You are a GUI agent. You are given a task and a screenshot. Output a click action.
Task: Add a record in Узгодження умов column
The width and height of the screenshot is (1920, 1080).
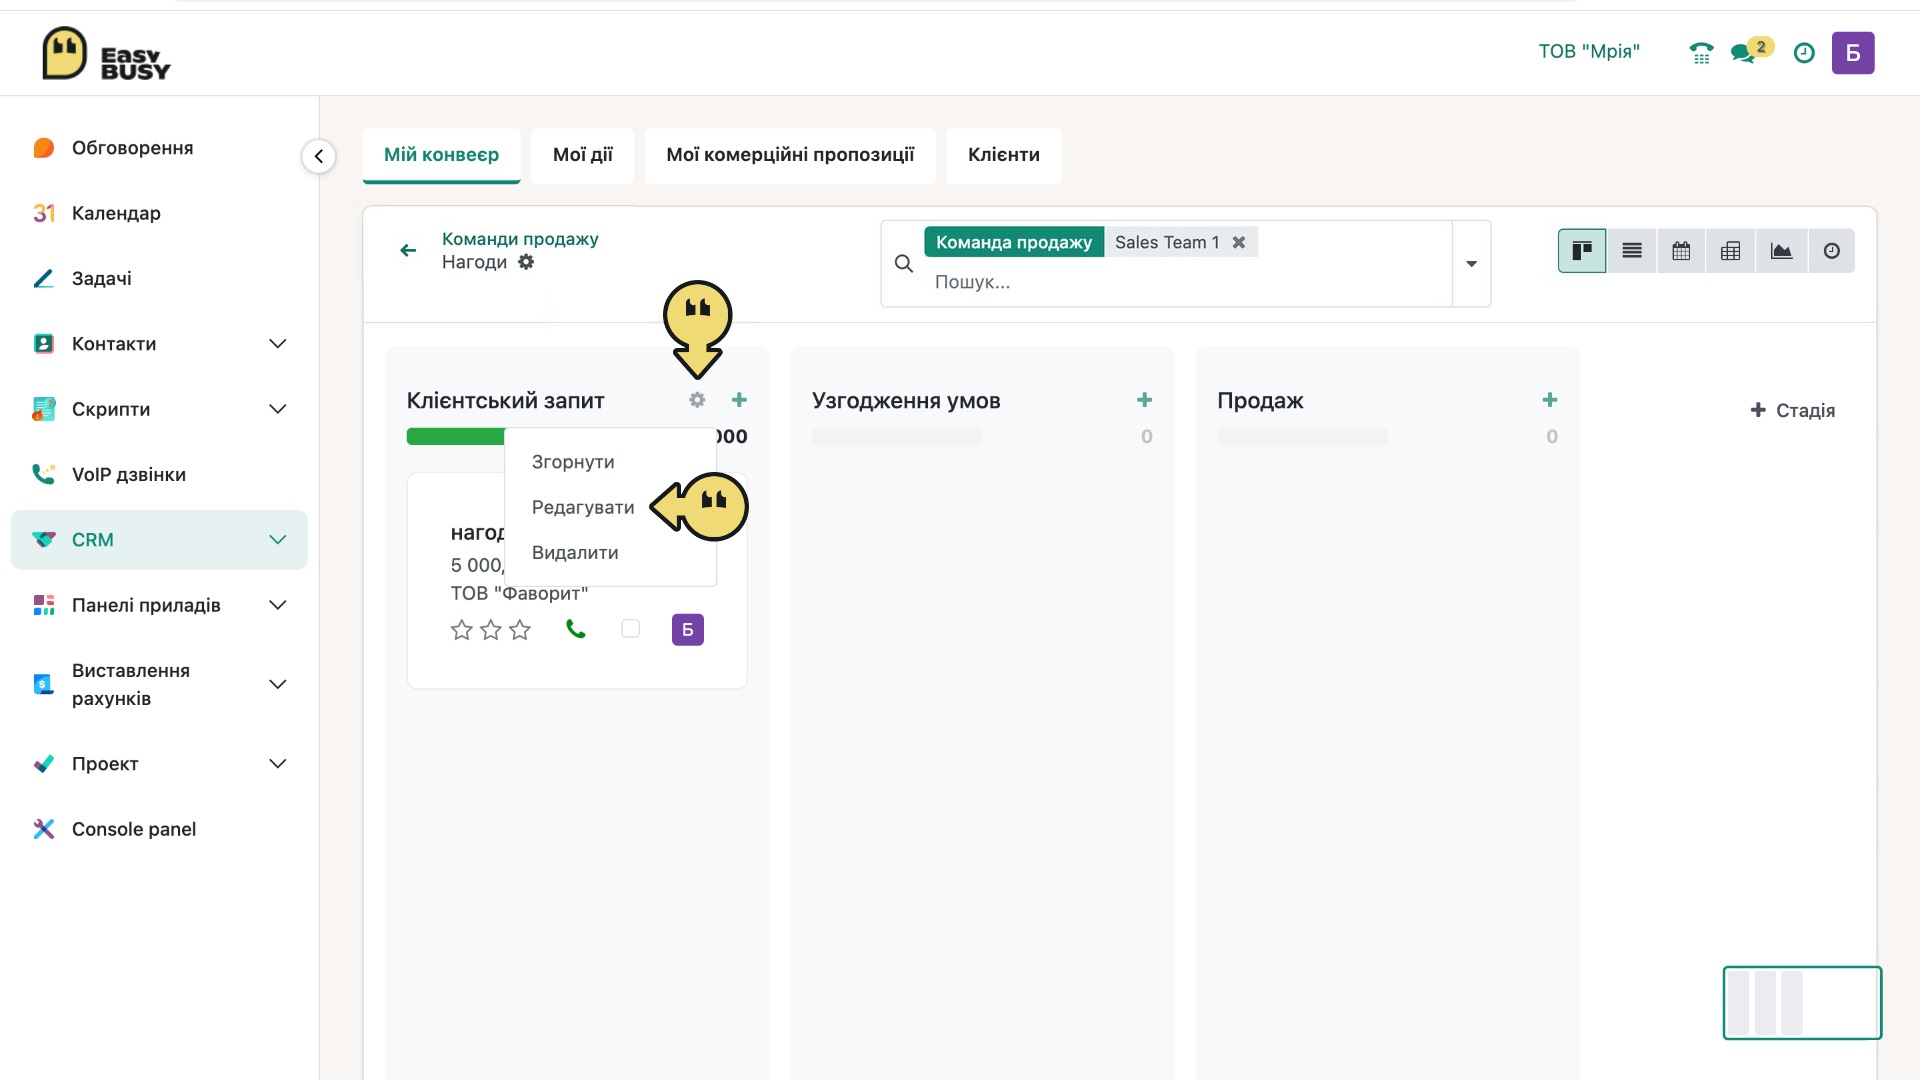[1145, 400]
